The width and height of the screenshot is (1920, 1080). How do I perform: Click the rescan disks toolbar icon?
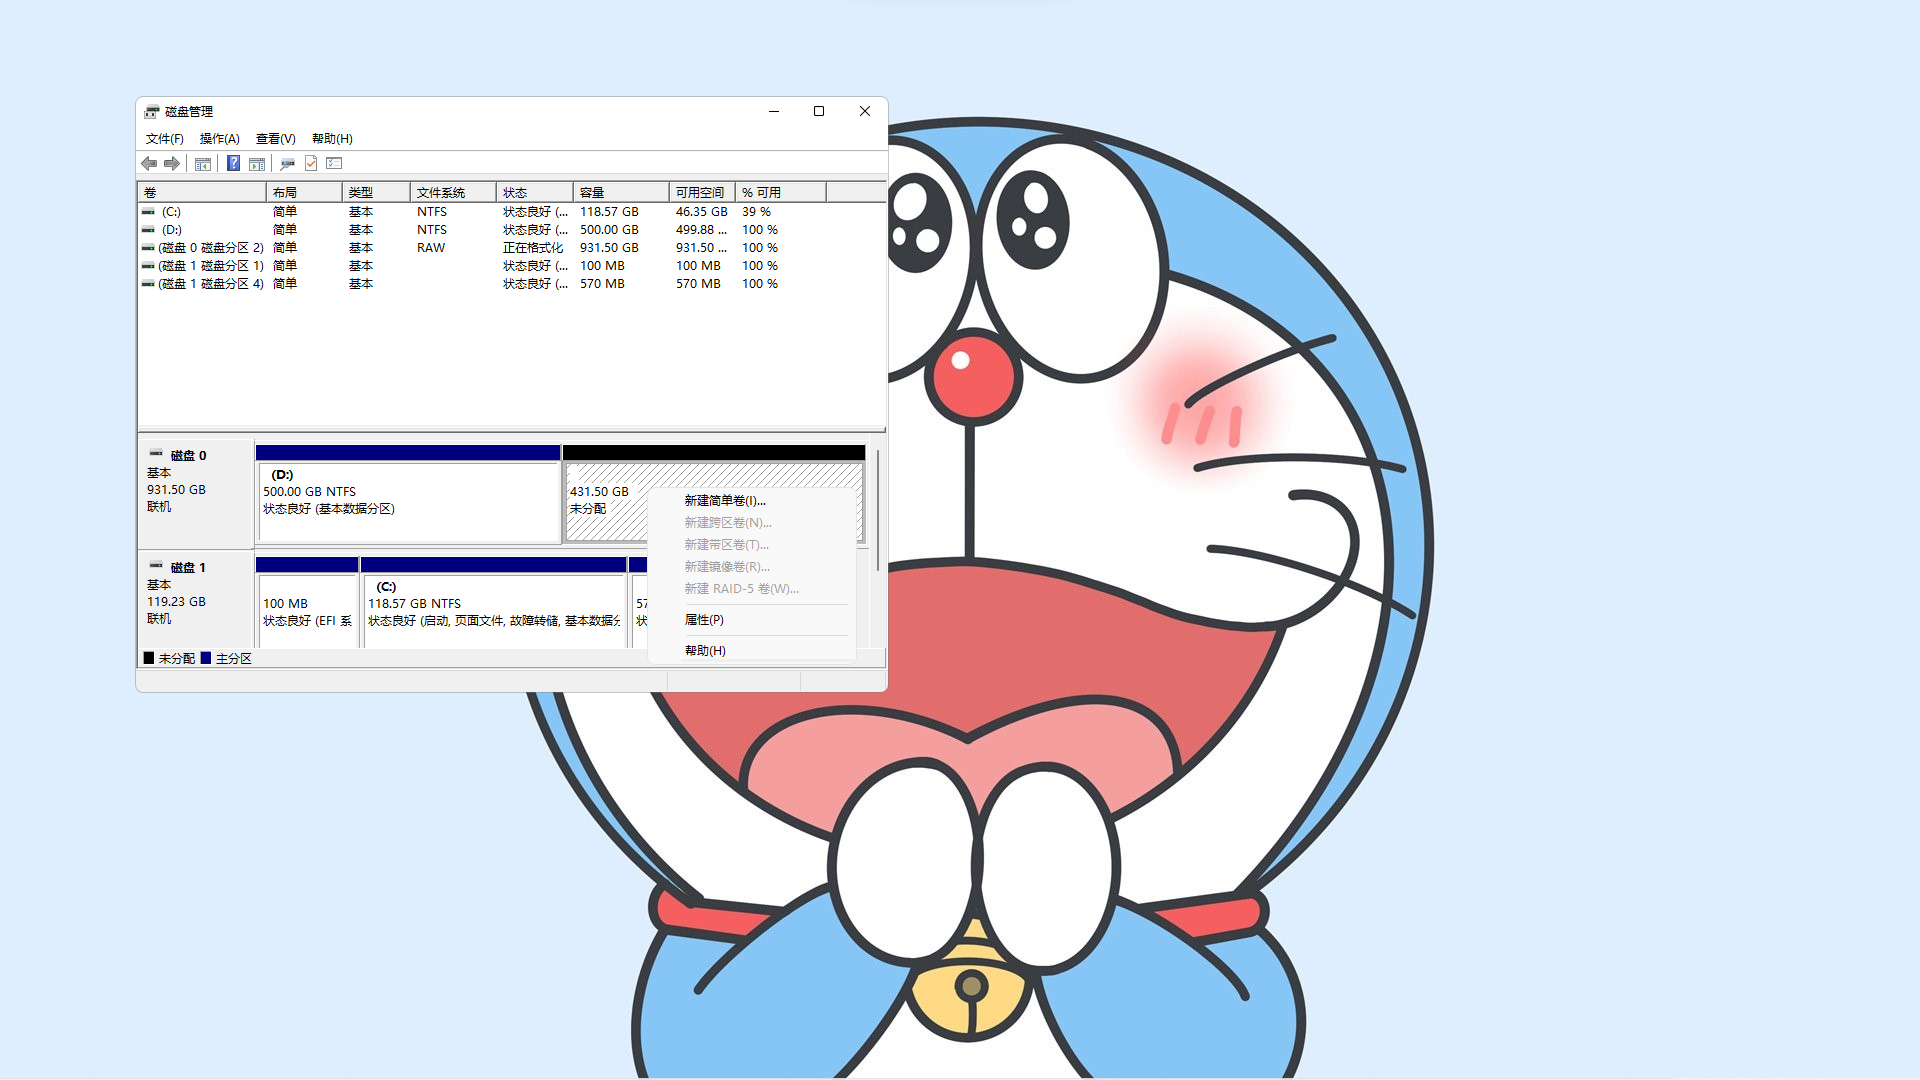(287, 163)
